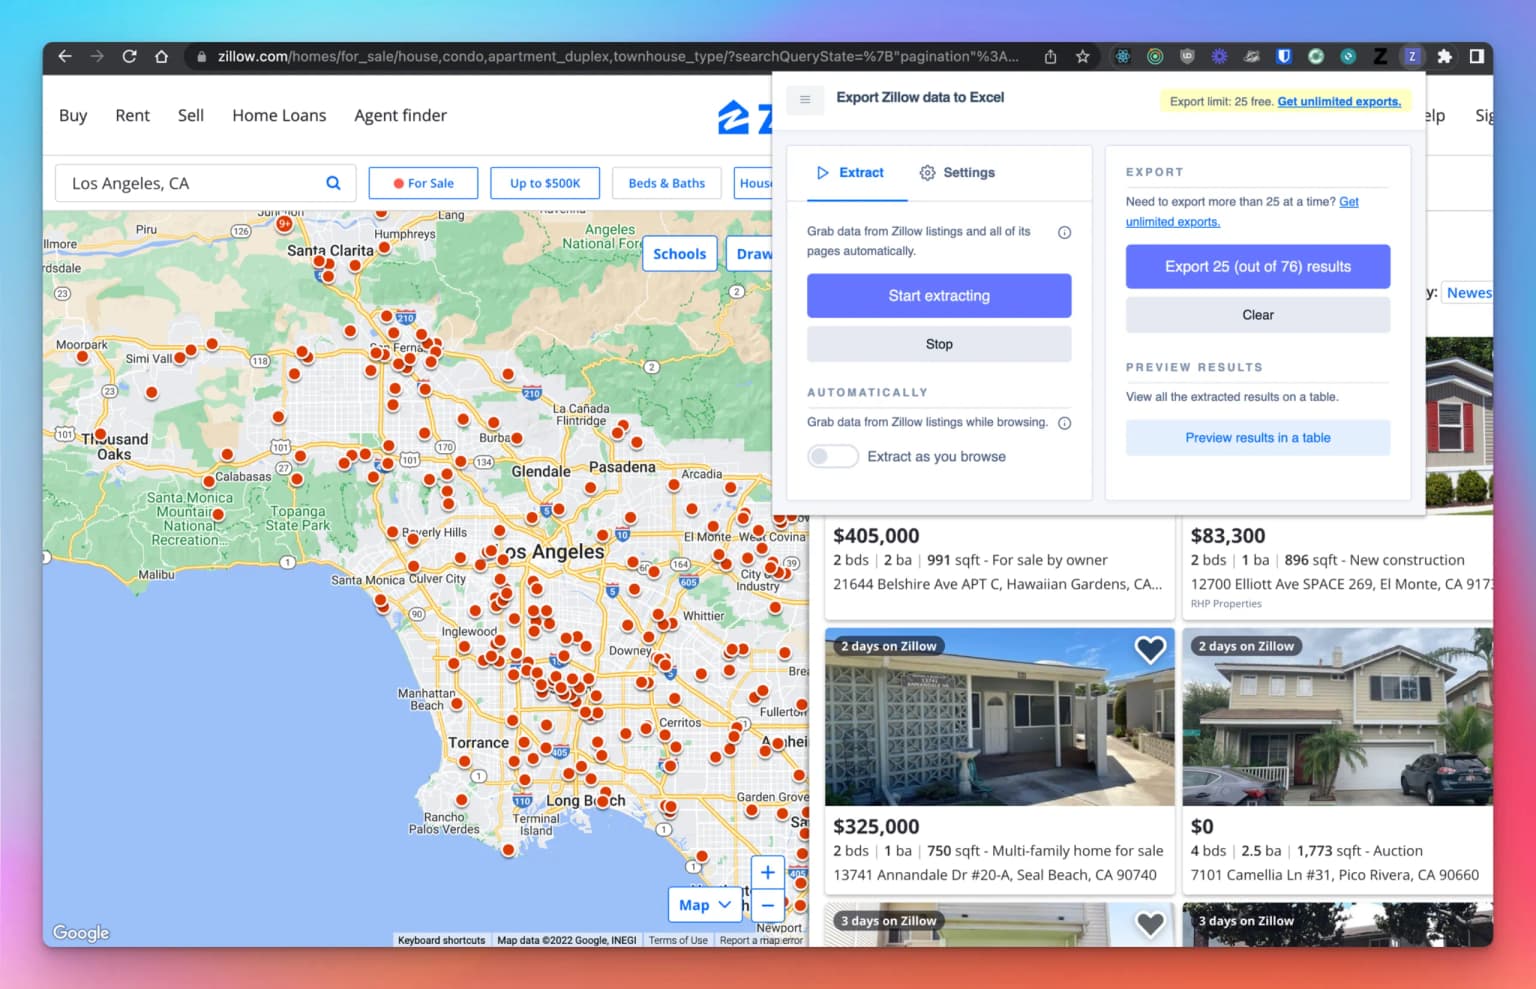The width and height of the screenshot is (1536, 989).
Task: Show Schools on the map
Action: tap(680, 254)
